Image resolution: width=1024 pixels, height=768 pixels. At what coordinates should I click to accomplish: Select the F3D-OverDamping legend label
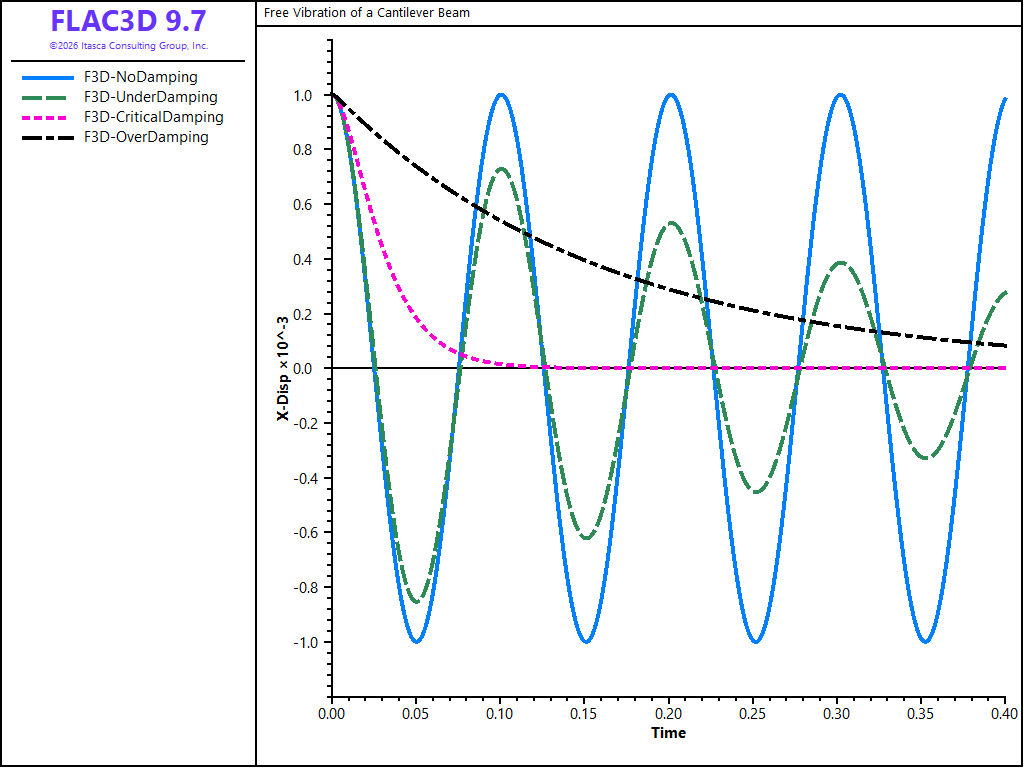point(146,137)
